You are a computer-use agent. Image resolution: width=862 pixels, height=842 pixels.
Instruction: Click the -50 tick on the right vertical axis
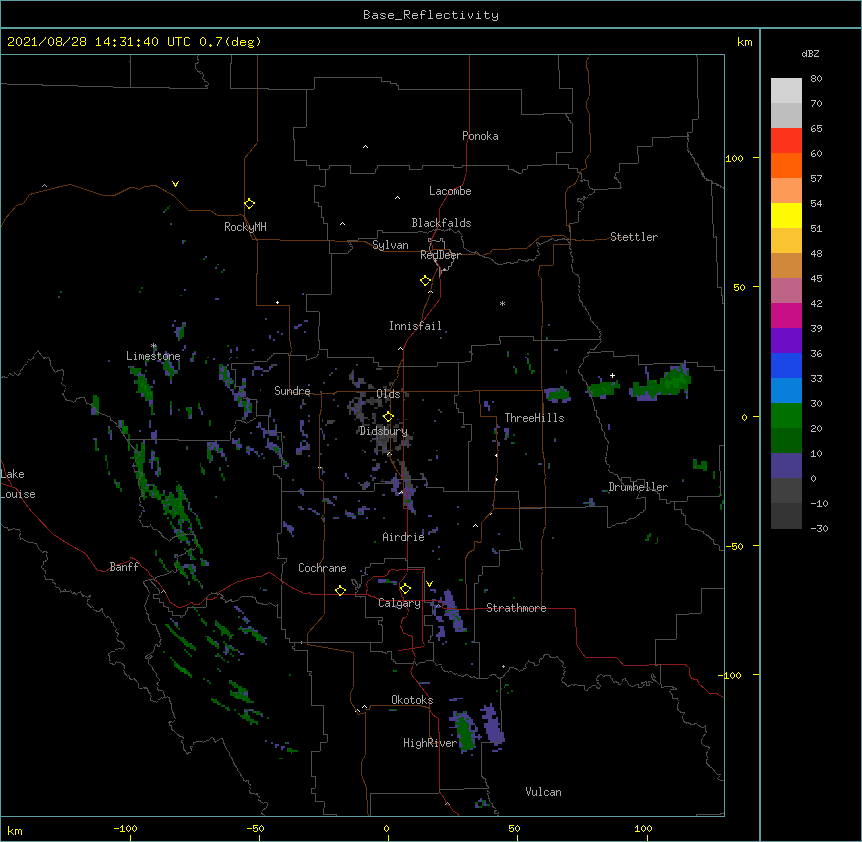pyautogui.click(x=734, y=546)
